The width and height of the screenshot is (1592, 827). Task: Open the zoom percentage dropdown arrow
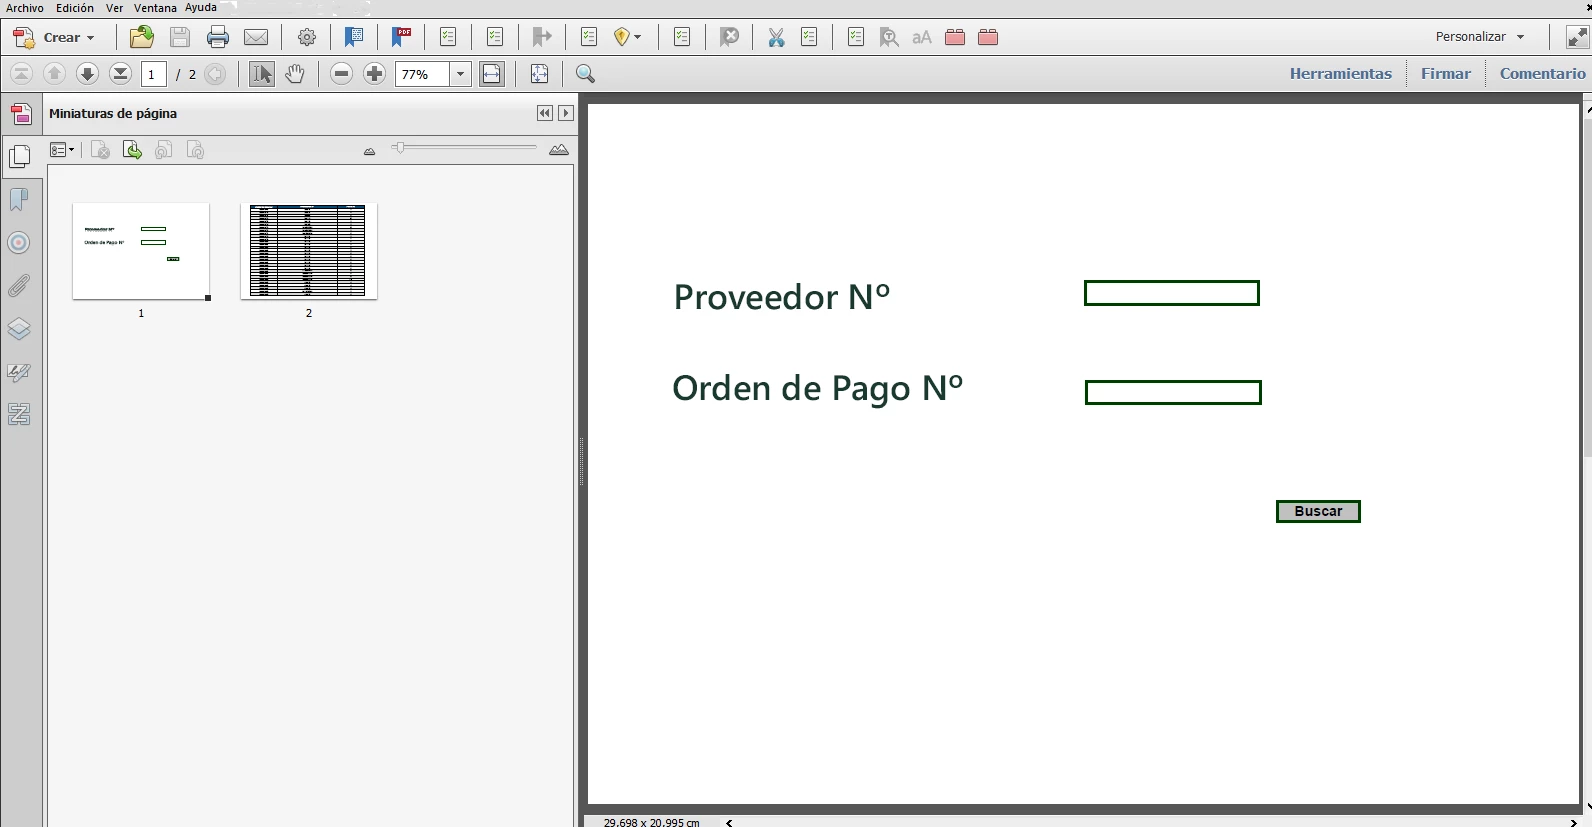tap(460, 74)
